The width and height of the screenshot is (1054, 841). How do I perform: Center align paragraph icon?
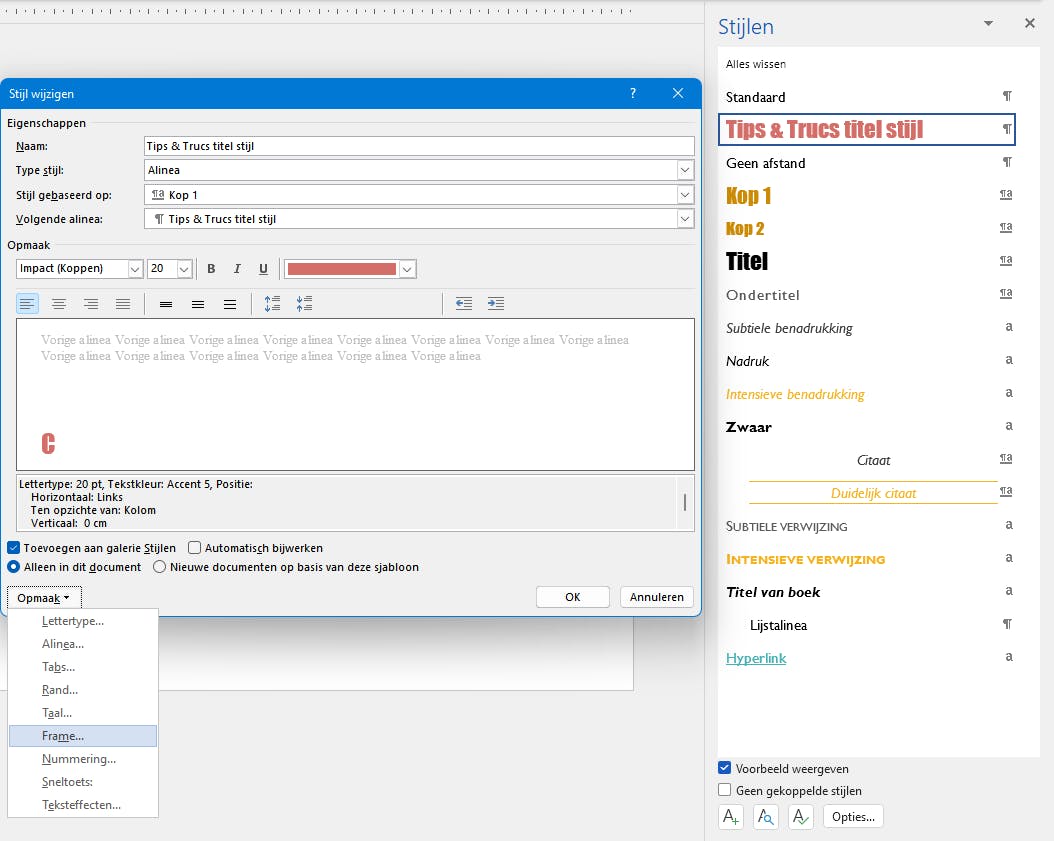click(59, 304)
